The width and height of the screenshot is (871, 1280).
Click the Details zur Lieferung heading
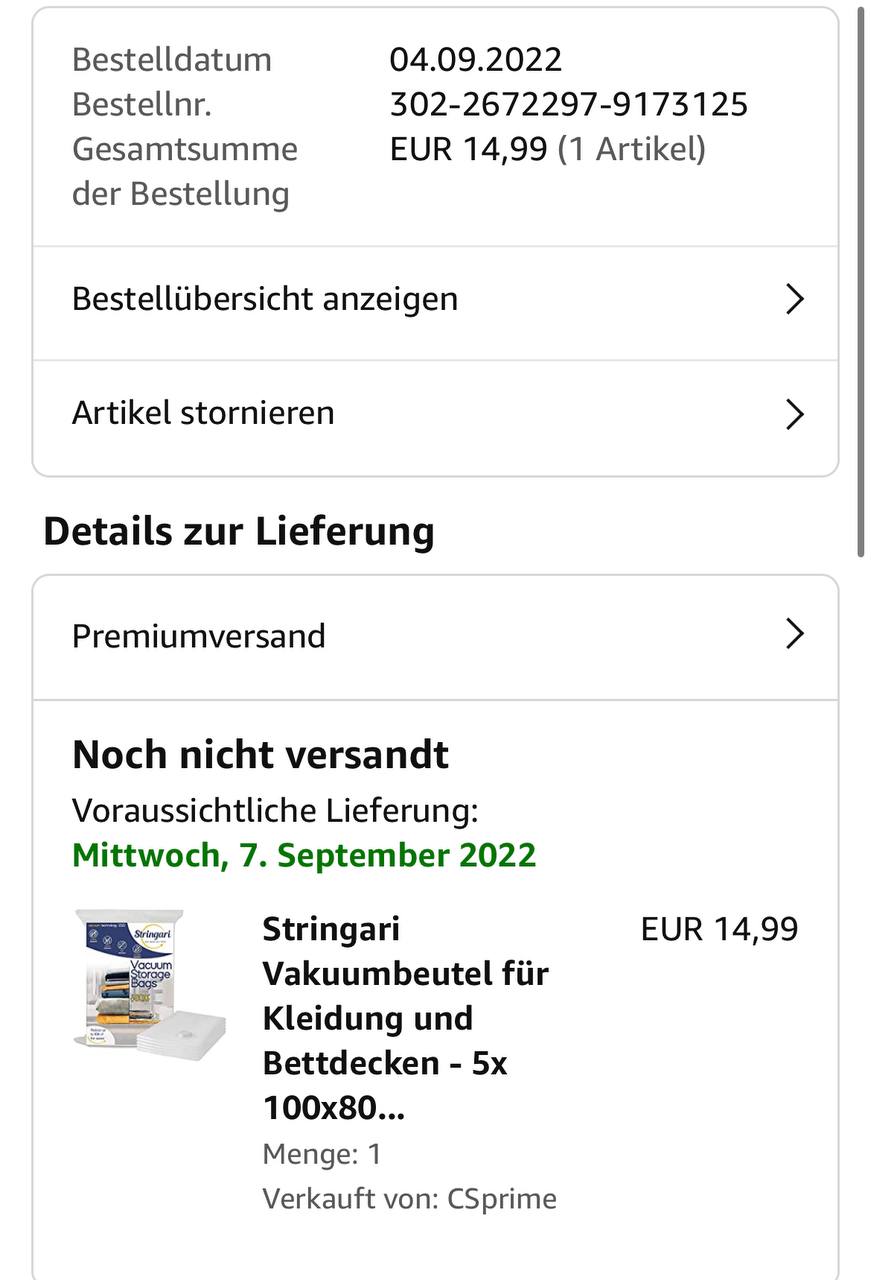238,531
